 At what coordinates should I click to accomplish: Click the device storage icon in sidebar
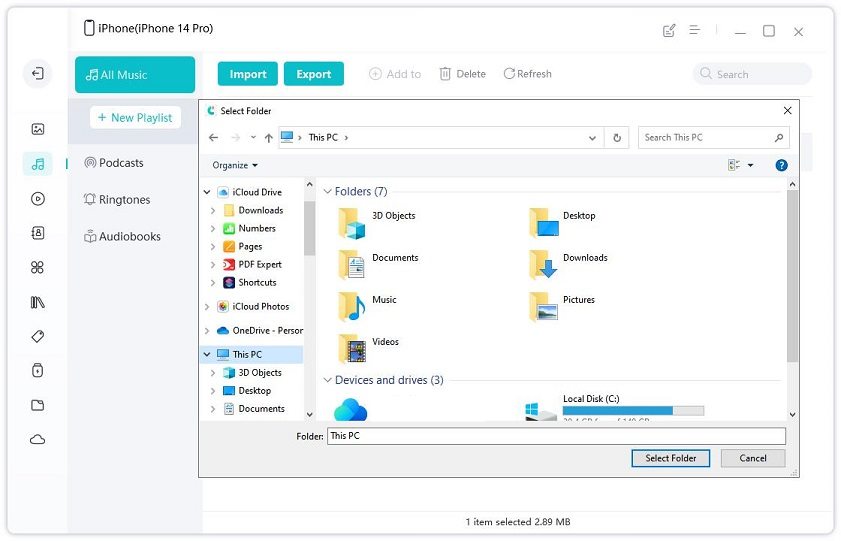tap(38, 370)
